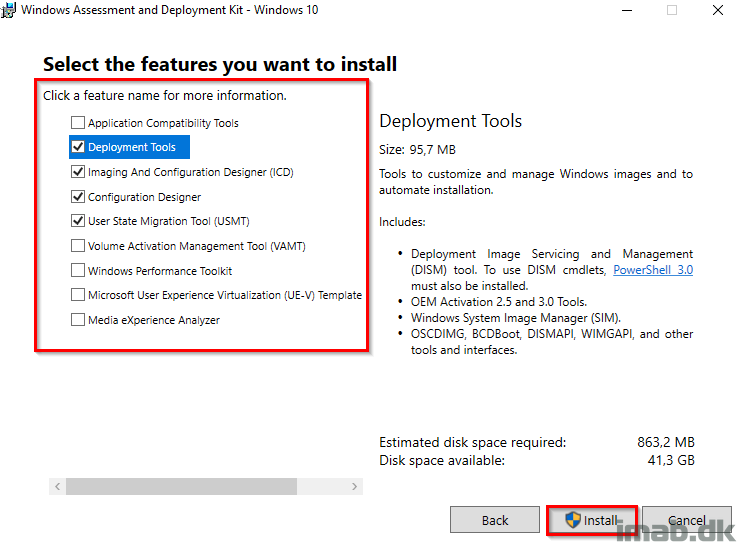The image size is (739, 543).
Task: Uncheck User State Migration Tool (USMT) checkbox
Action: click(78, 221)
